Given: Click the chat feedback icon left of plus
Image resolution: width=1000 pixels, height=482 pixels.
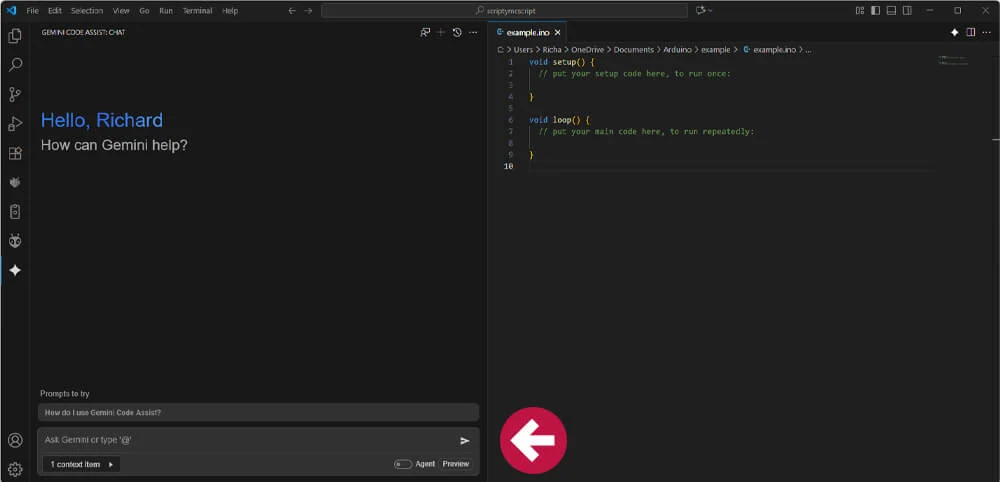Looking at the screenshot, I should (x=425, y=33).
